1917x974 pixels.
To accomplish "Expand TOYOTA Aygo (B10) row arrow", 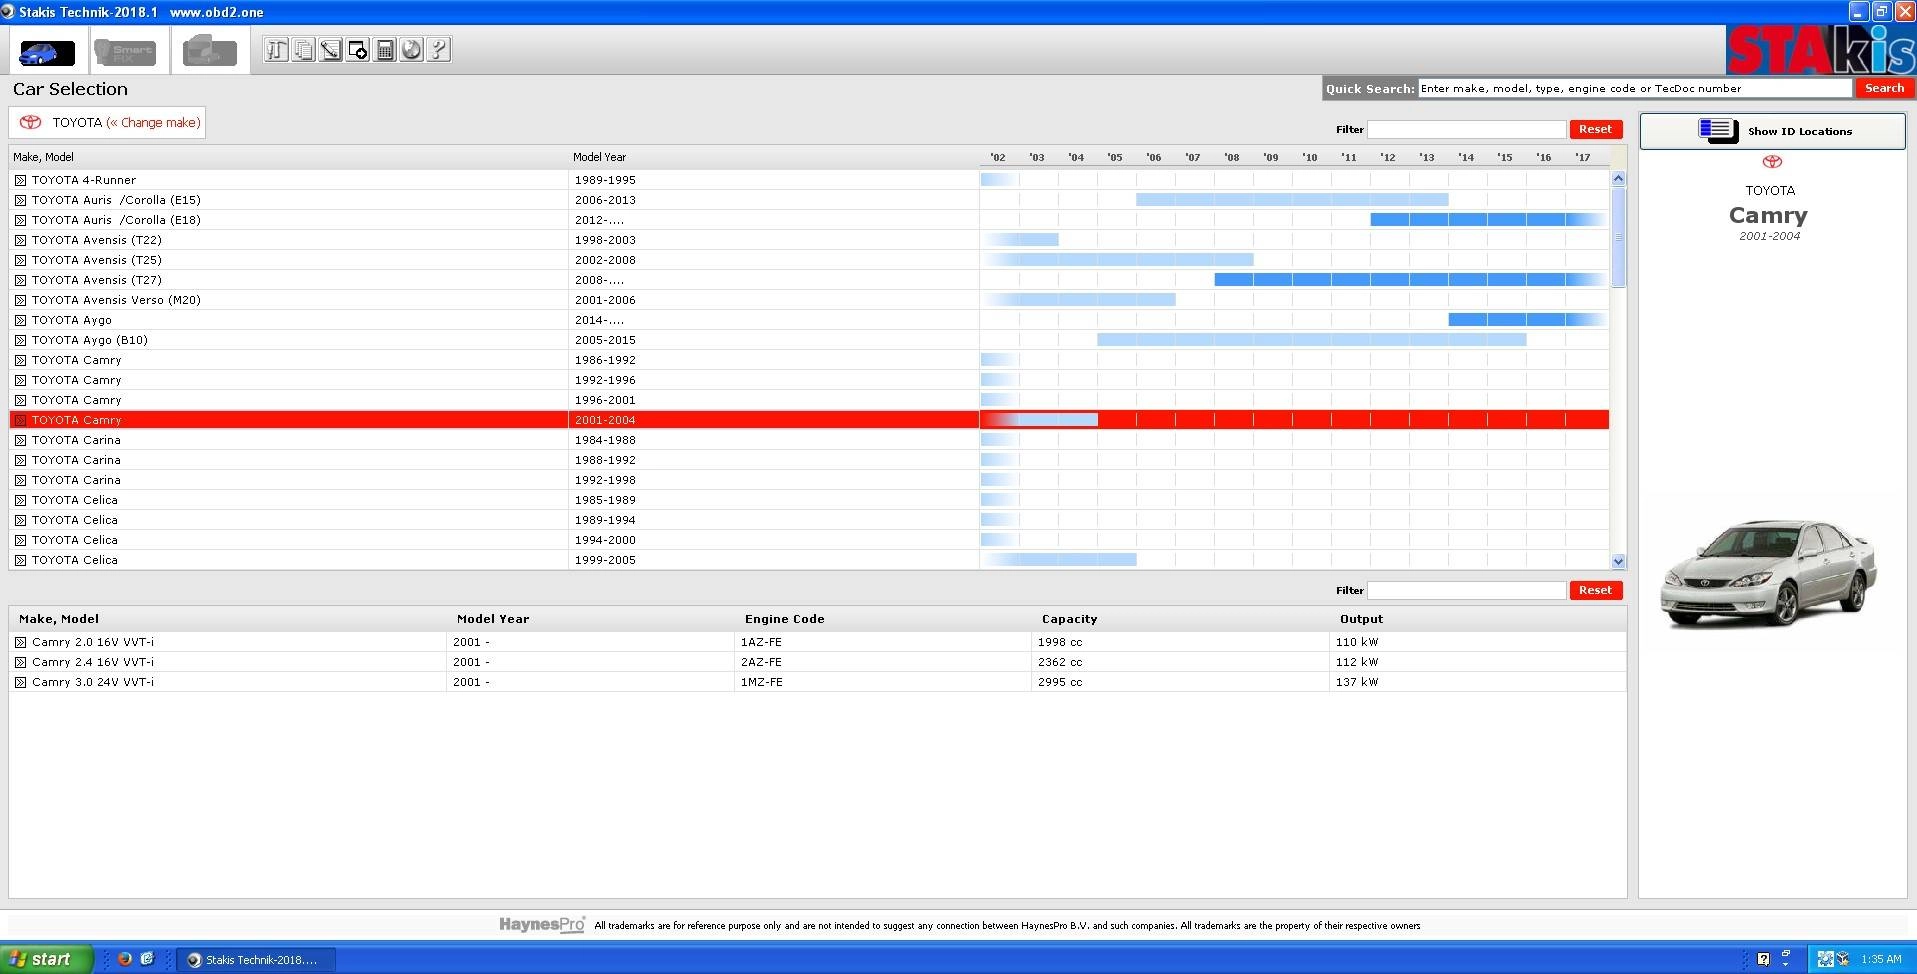I will click(20, 340).
